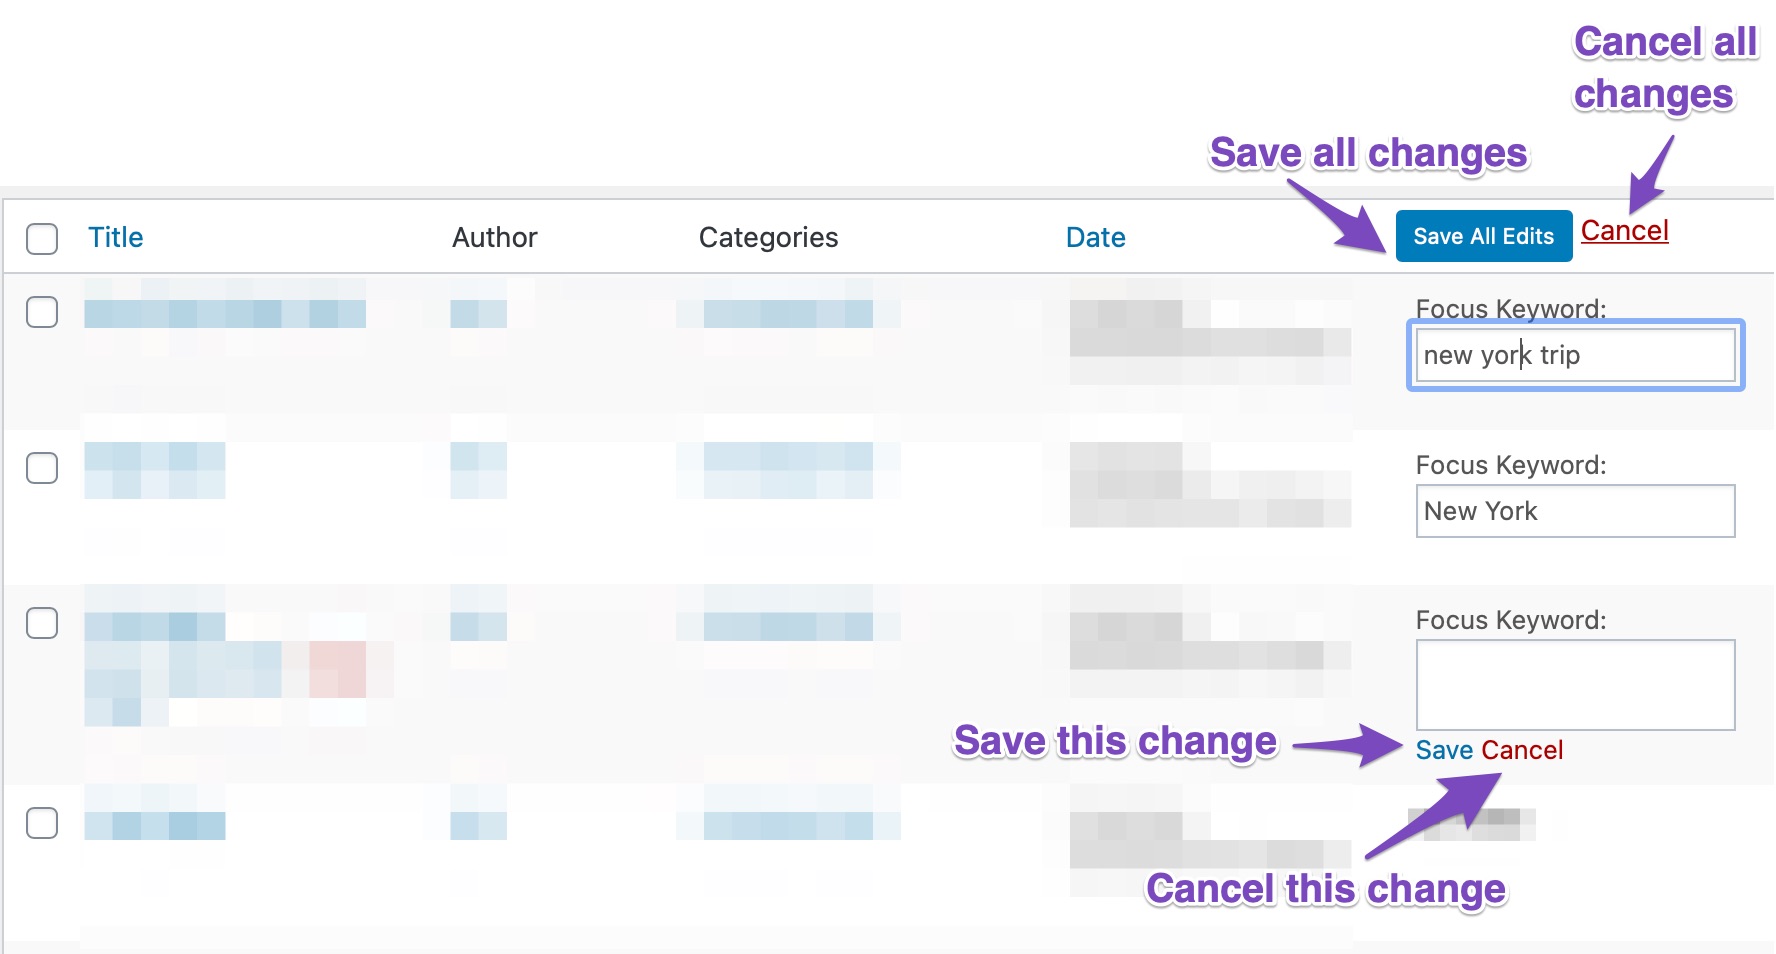This screenshot has height=954, width=1776.
Task: Tick the select-all checkbox in table header
Action: (x=42, y=239)
